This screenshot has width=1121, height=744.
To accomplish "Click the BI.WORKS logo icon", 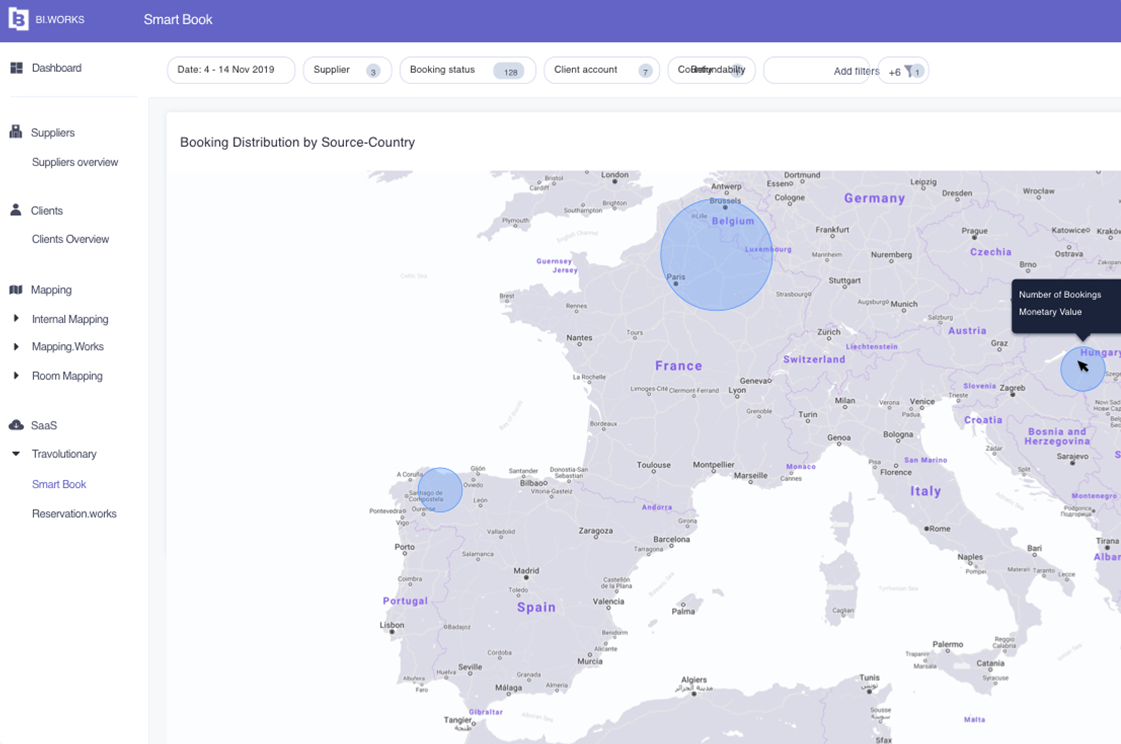I will click(18, 19).
